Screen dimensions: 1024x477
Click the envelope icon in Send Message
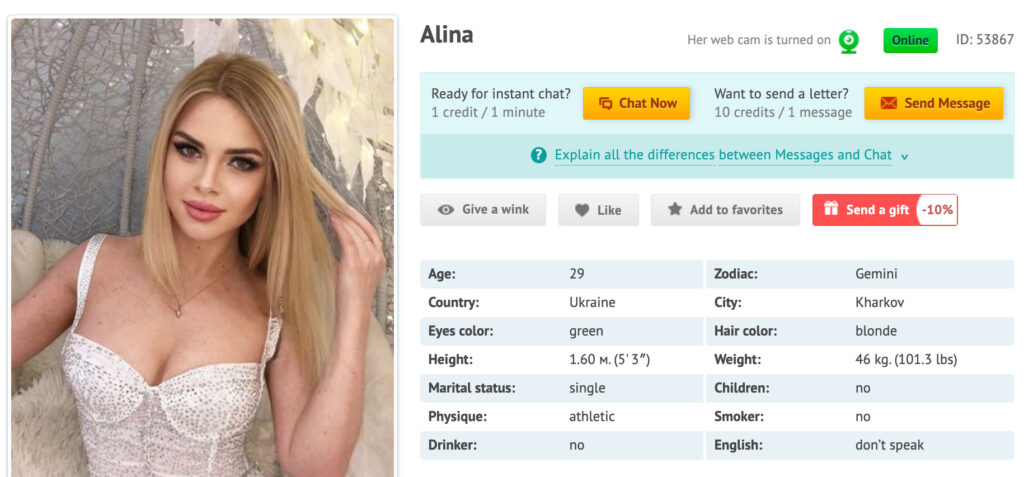[887, 103]
